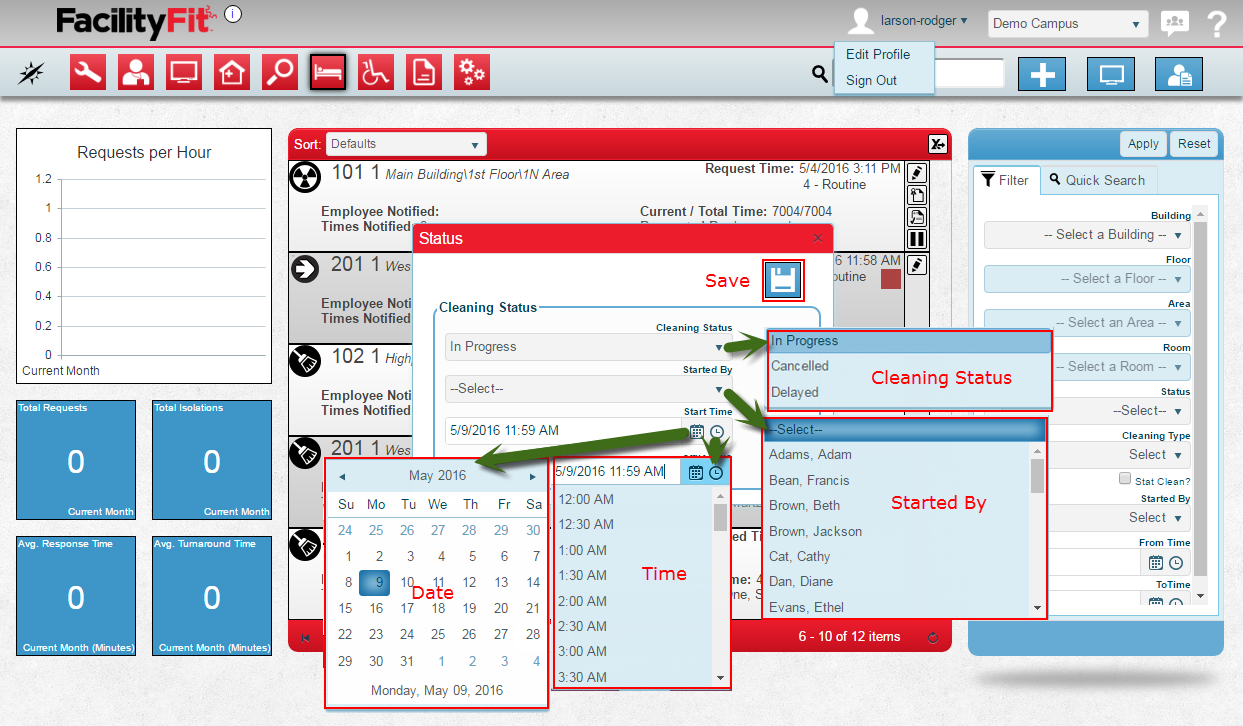This screenshot has width=1243, height=726.
Task: Open the magnifying glass search module icon
Action: click(x=280, y=72)
